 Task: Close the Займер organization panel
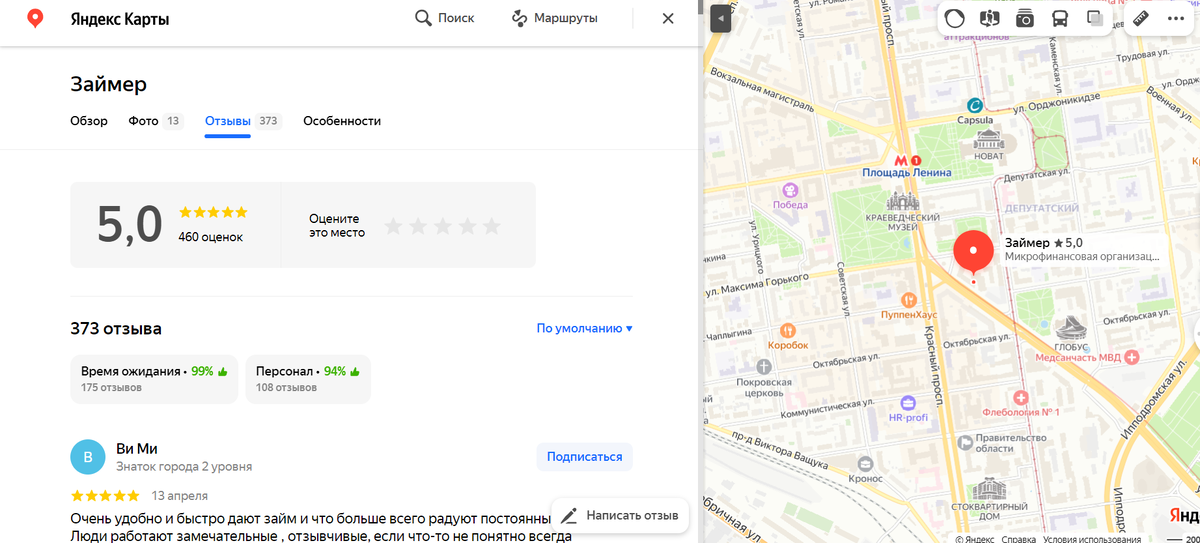click(668, 18)
